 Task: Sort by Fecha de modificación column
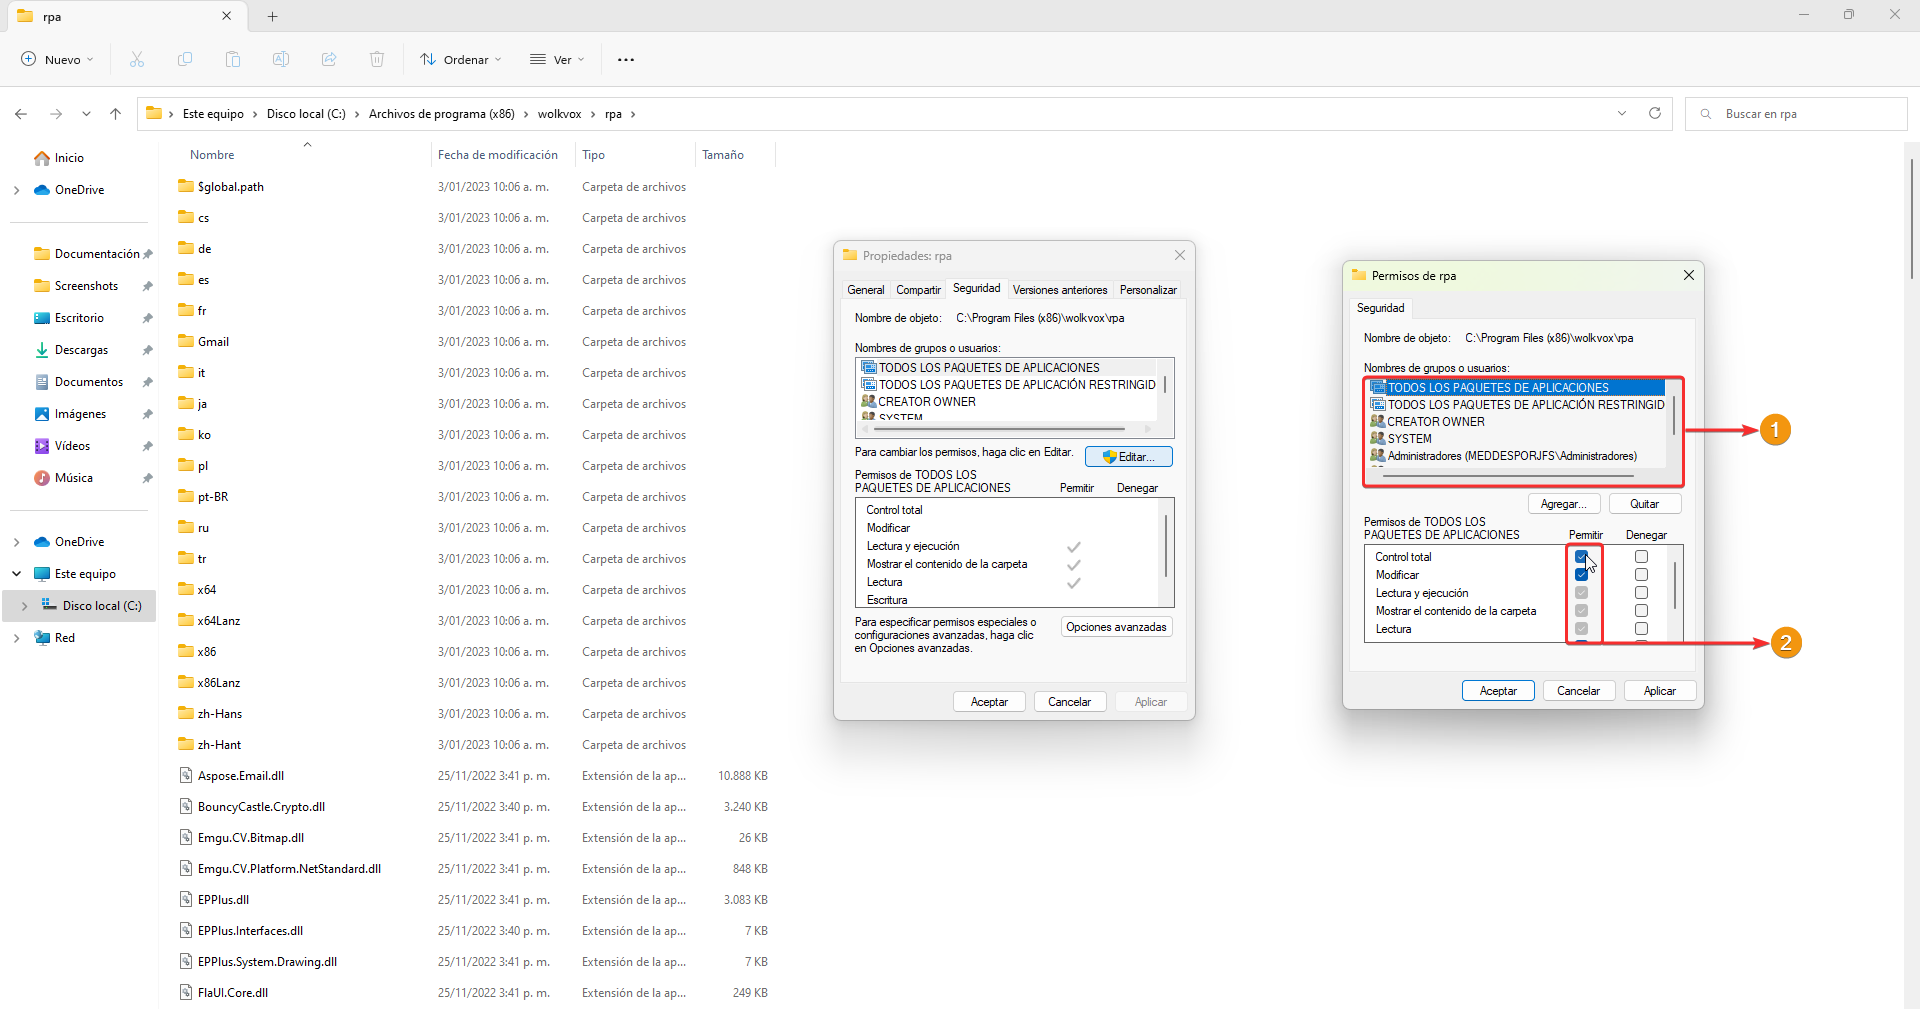(498, 155)
